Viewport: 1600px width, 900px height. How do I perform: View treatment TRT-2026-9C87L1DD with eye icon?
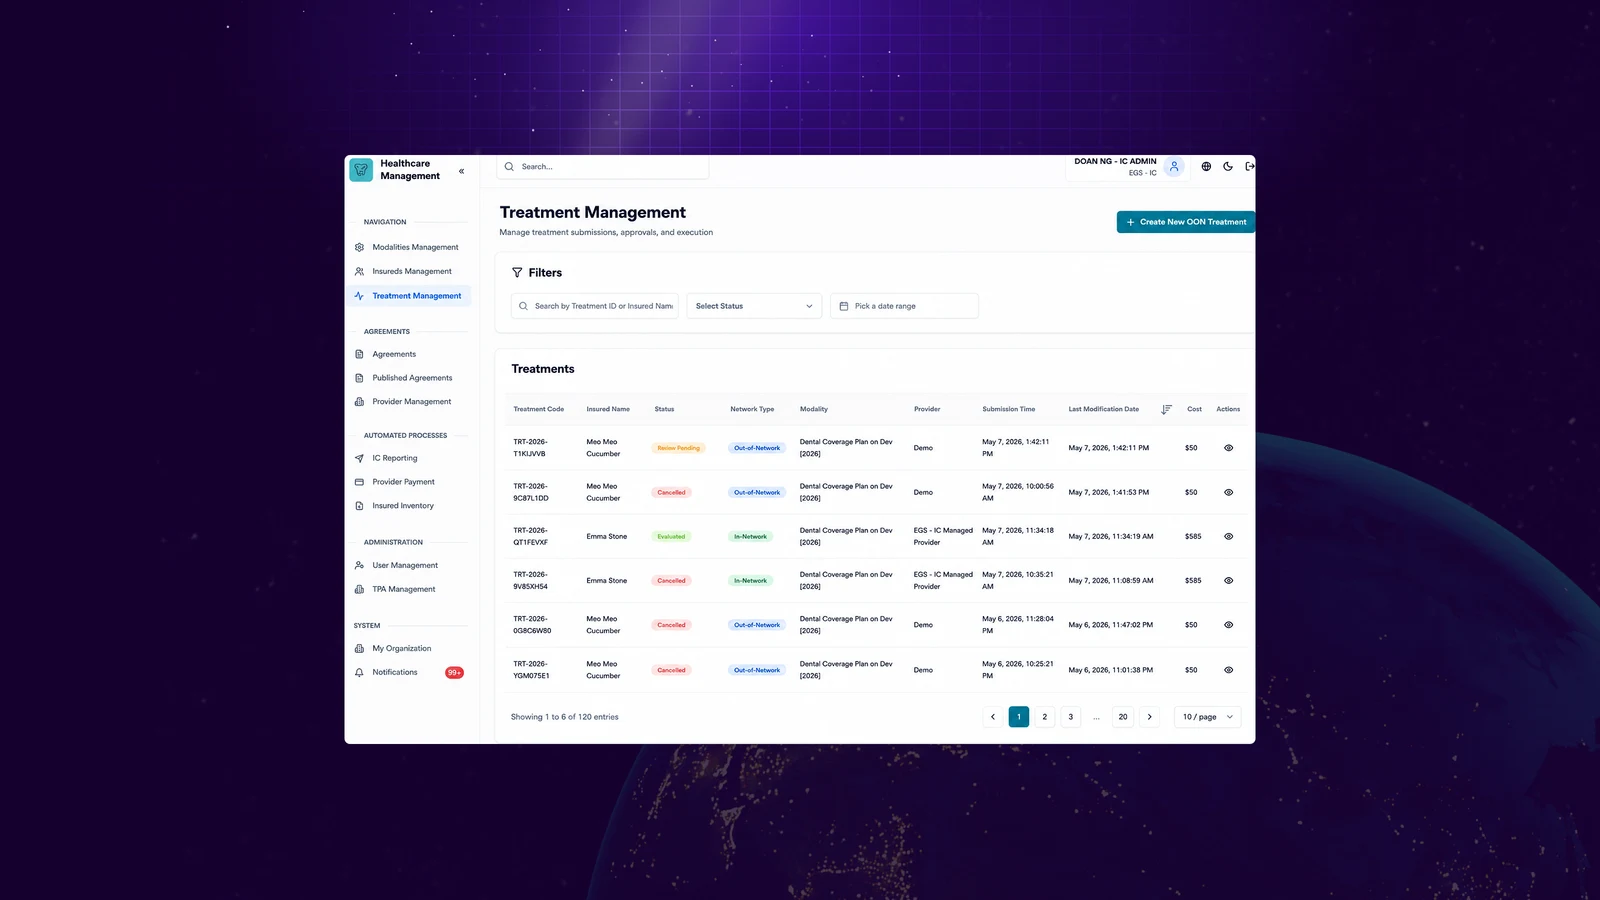(x=1228, y=492)
